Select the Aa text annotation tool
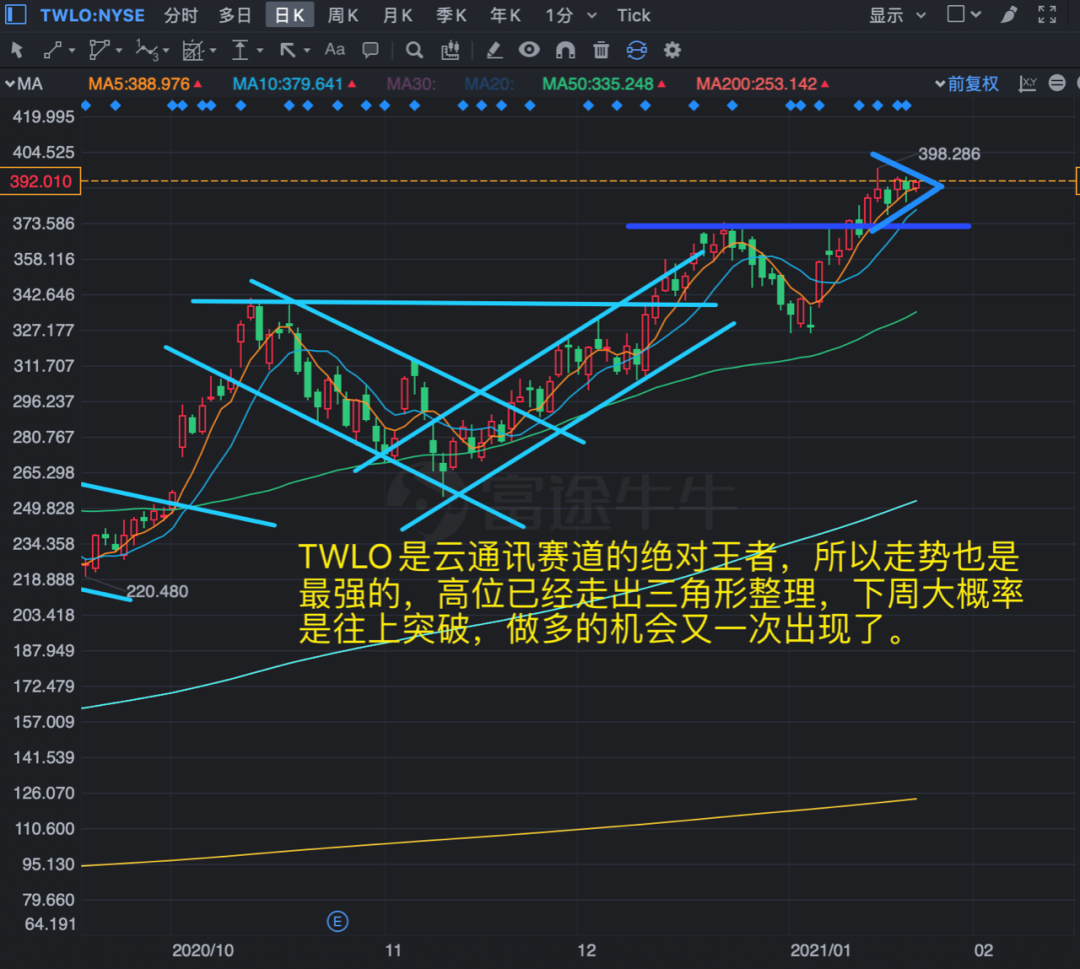 (335, 50)
